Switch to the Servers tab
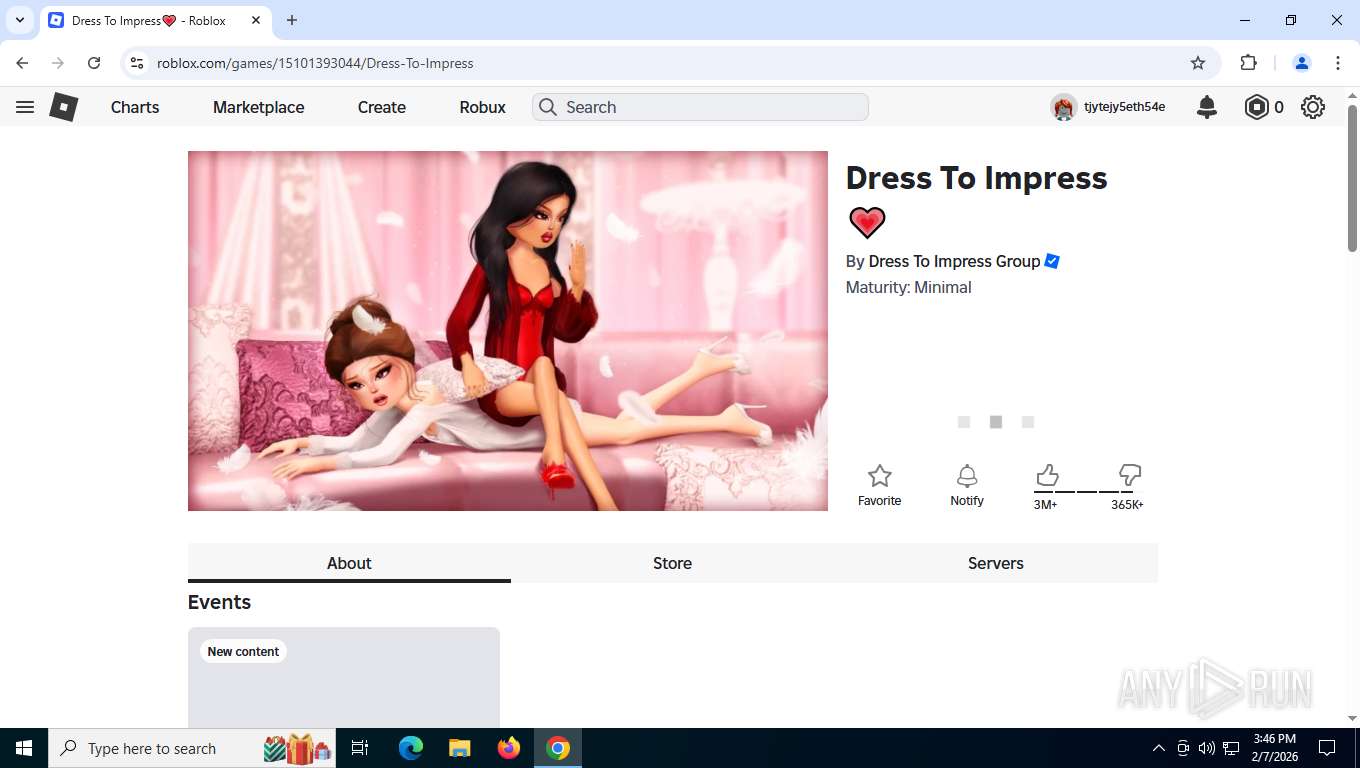This screenshot has height=768, width=1360. tap(996, 563)
